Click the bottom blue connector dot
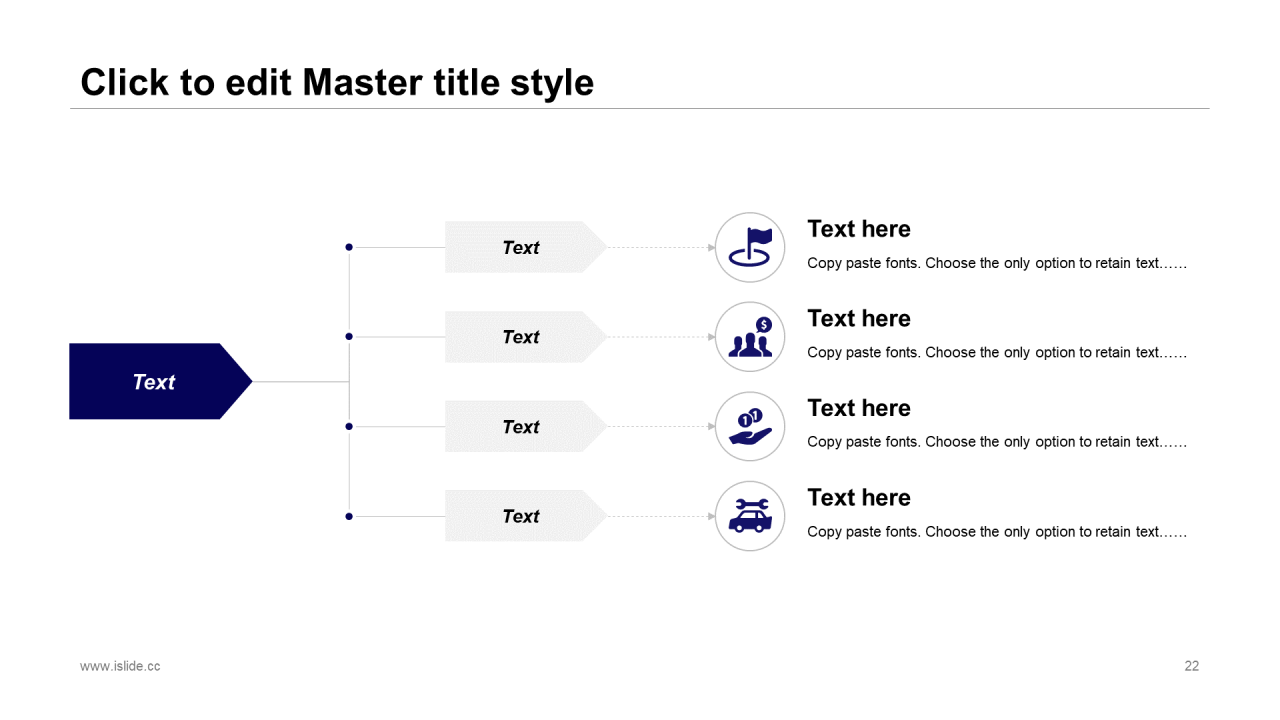Viewport: 1280px width, 720px height. click(x=349, y=516)
